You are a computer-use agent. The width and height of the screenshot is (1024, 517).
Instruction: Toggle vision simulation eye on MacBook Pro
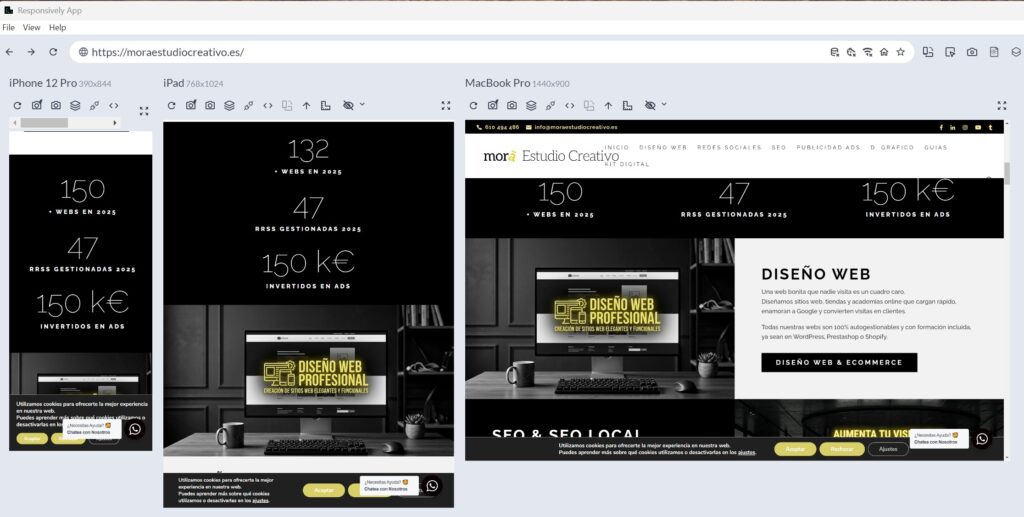(x=650, y=105)
